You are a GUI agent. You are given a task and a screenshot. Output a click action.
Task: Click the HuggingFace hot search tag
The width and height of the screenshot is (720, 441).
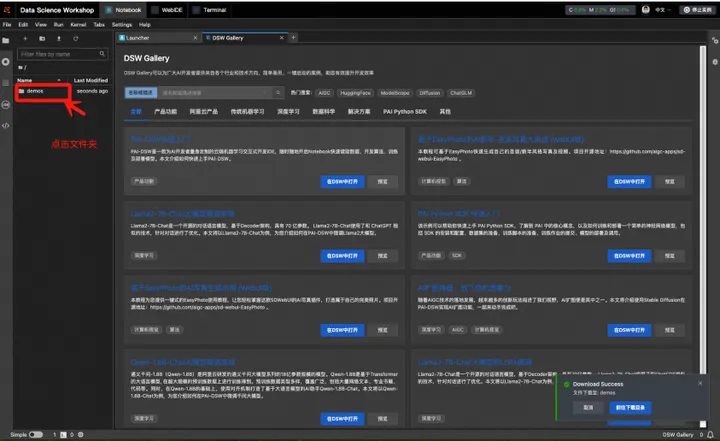point(355,93)
